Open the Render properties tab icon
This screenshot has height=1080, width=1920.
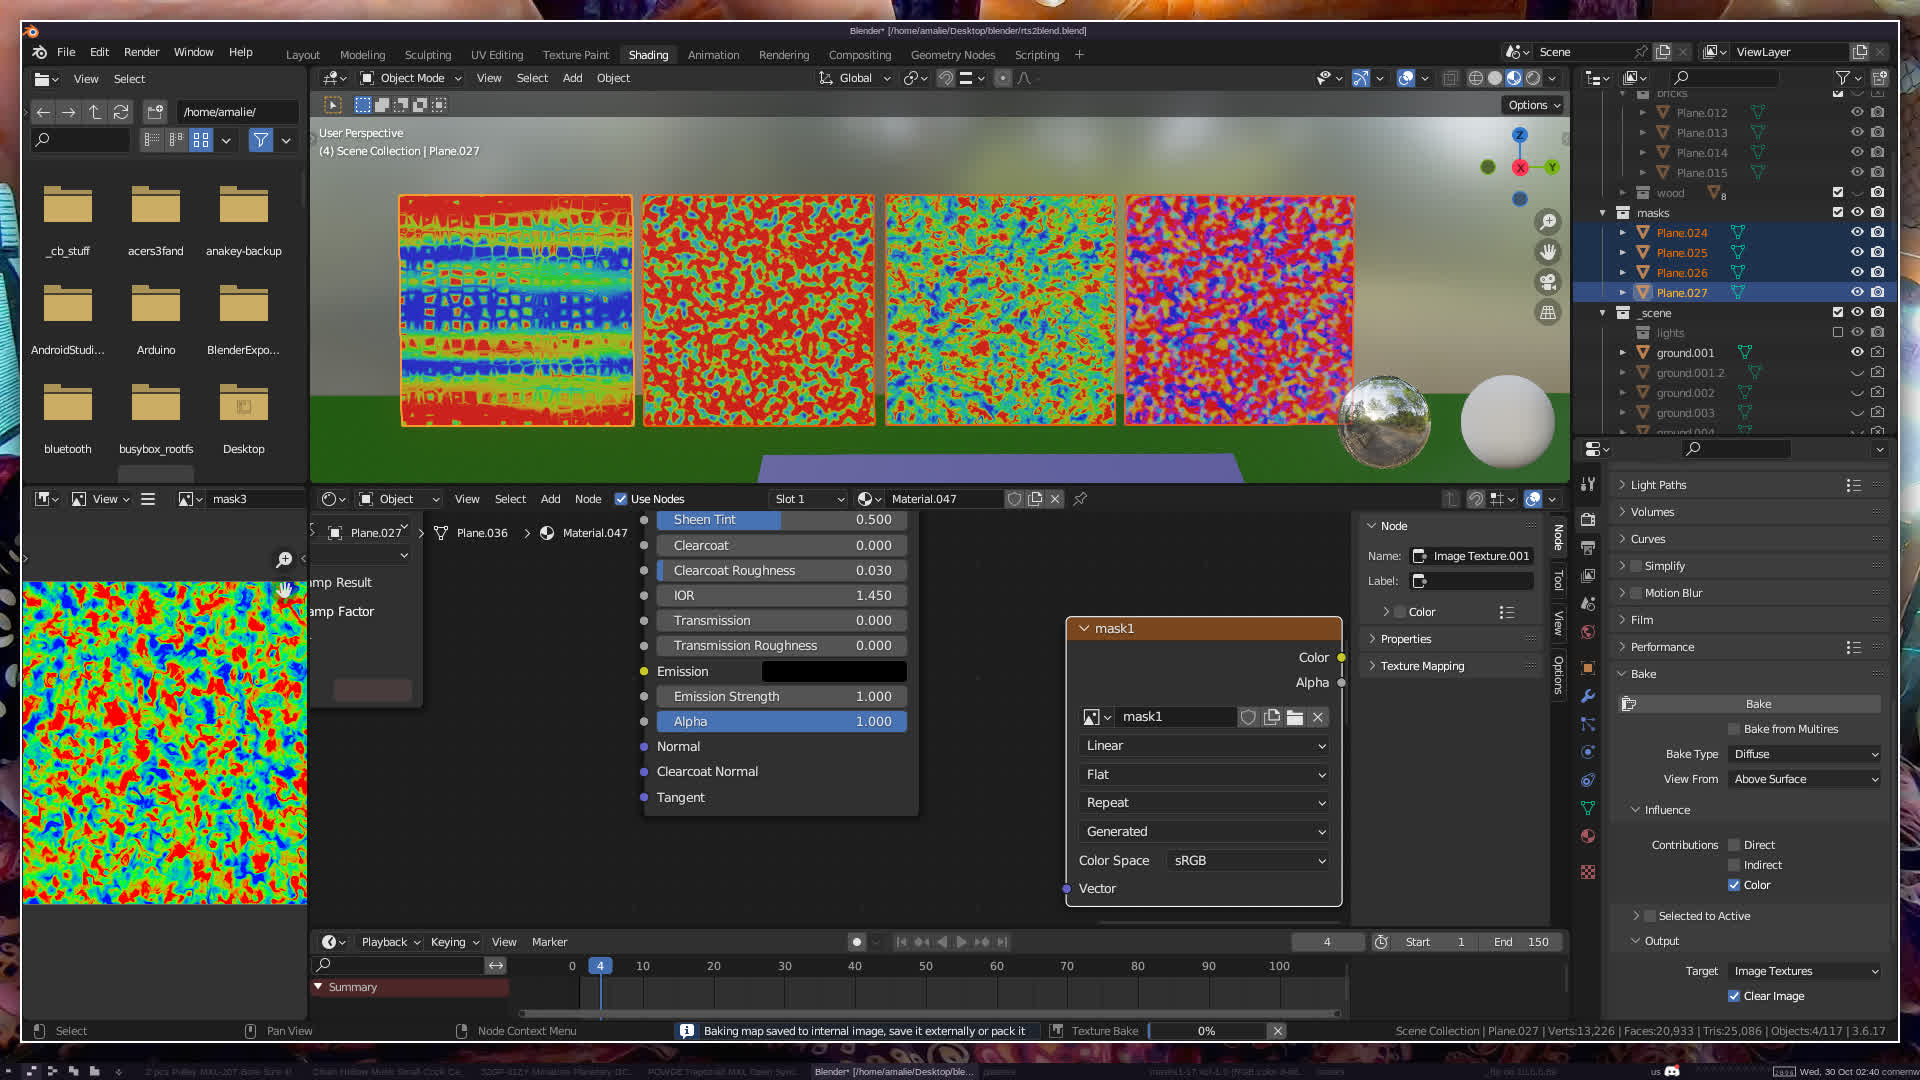tap(1588, 520)
